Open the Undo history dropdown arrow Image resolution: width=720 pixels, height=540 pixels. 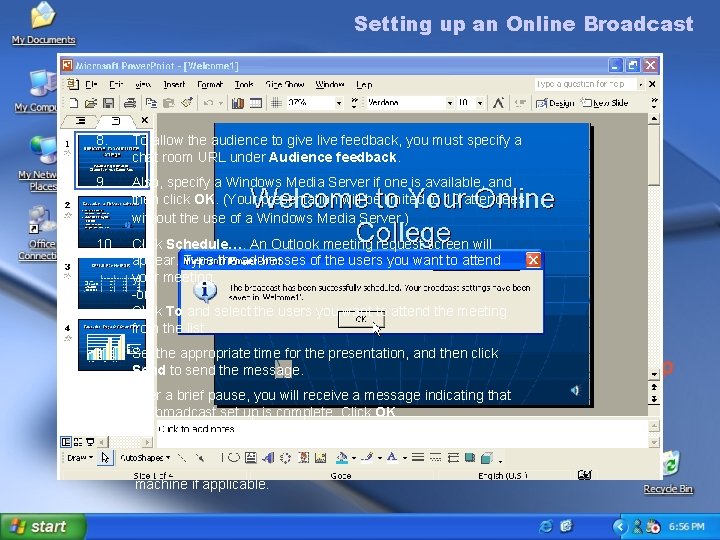coord(221,103)
